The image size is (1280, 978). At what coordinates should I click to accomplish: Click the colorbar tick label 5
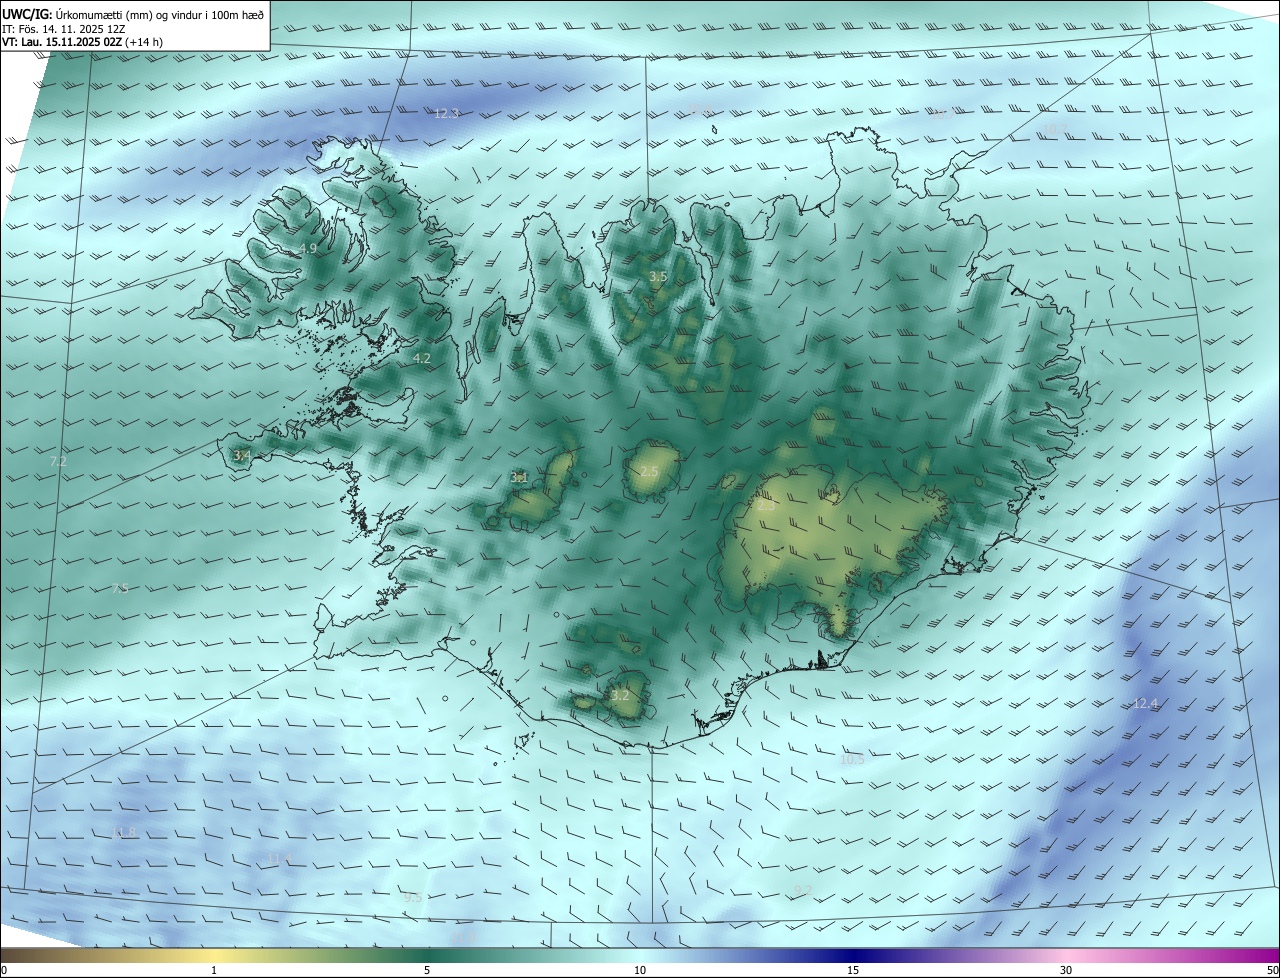[427, 971]
